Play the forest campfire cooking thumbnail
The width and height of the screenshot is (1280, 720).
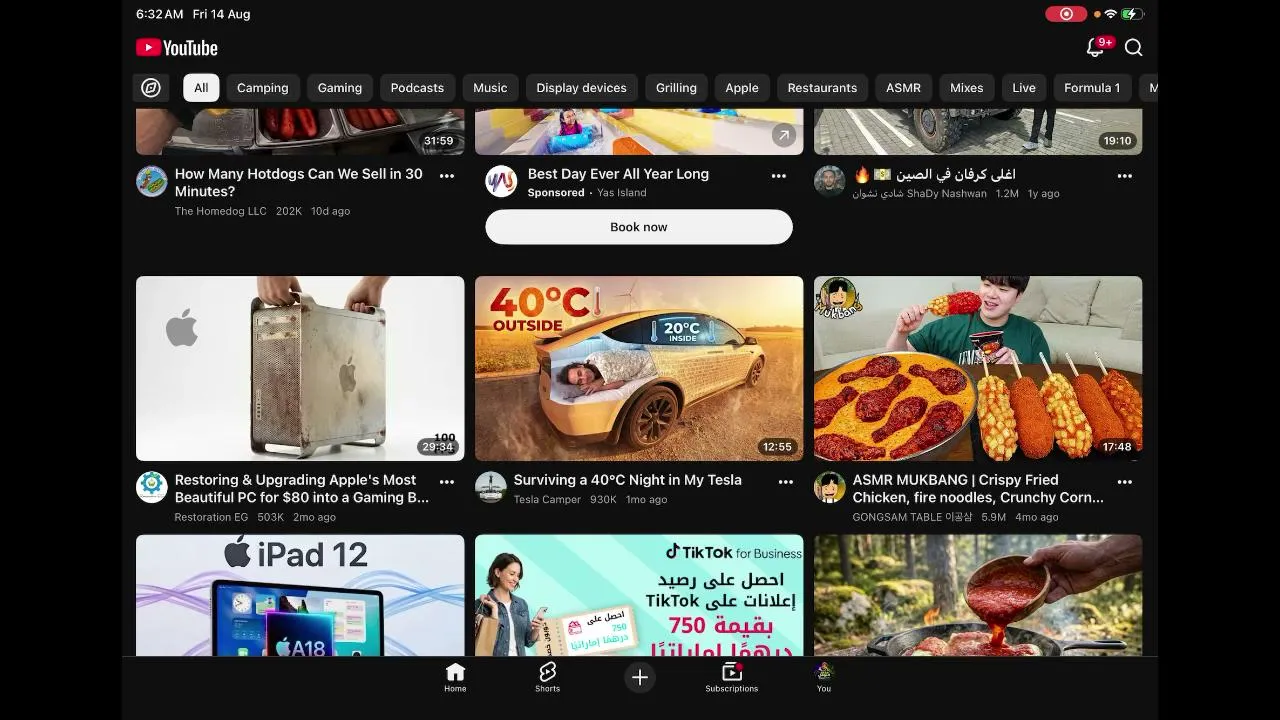[978, 595]
